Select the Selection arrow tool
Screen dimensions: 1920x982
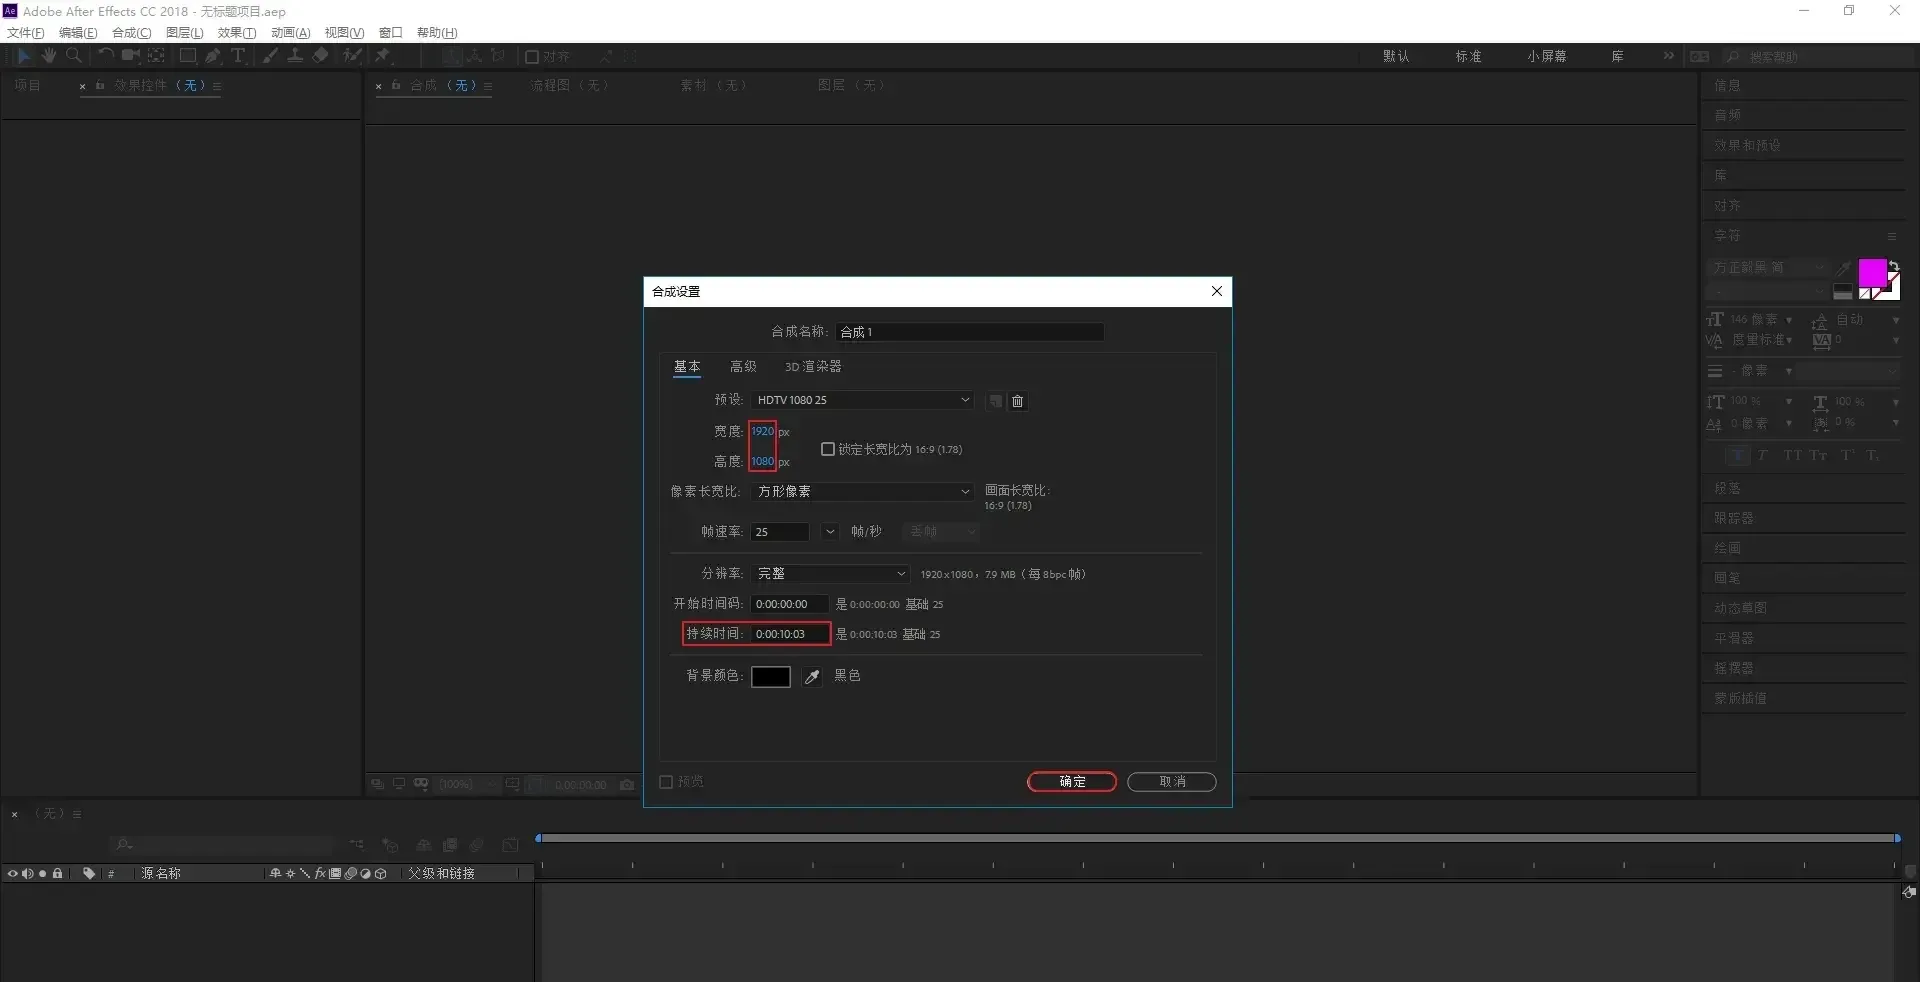[24, 56]
